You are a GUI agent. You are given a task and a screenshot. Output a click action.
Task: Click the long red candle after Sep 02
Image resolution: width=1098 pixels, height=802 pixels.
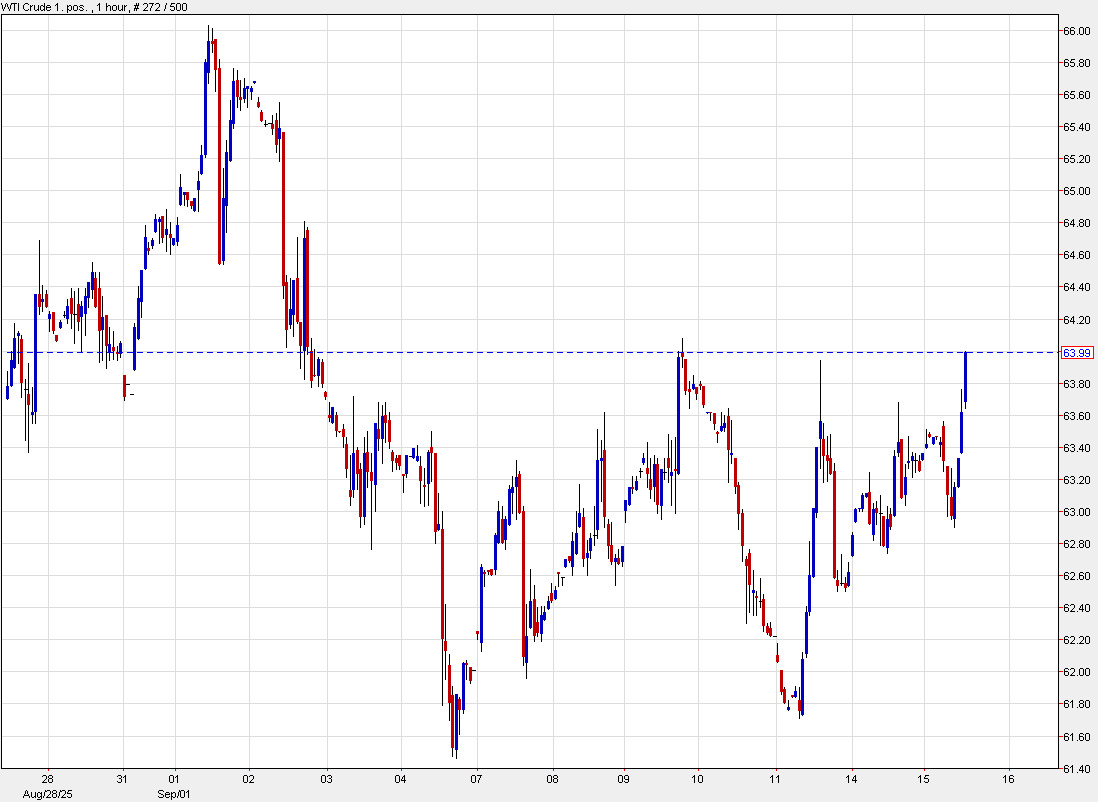click(284, 220)
